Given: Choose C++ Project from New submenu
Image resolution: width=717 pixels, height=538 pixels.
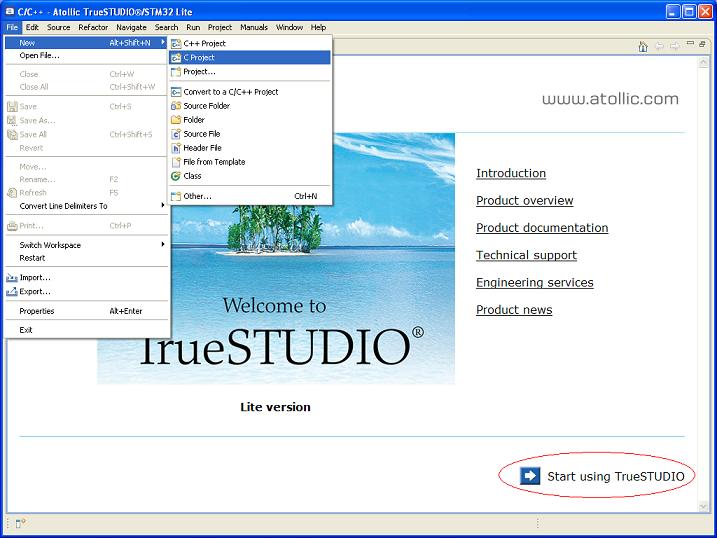Looking at the screenshot, I should click(x=250, y=43).
